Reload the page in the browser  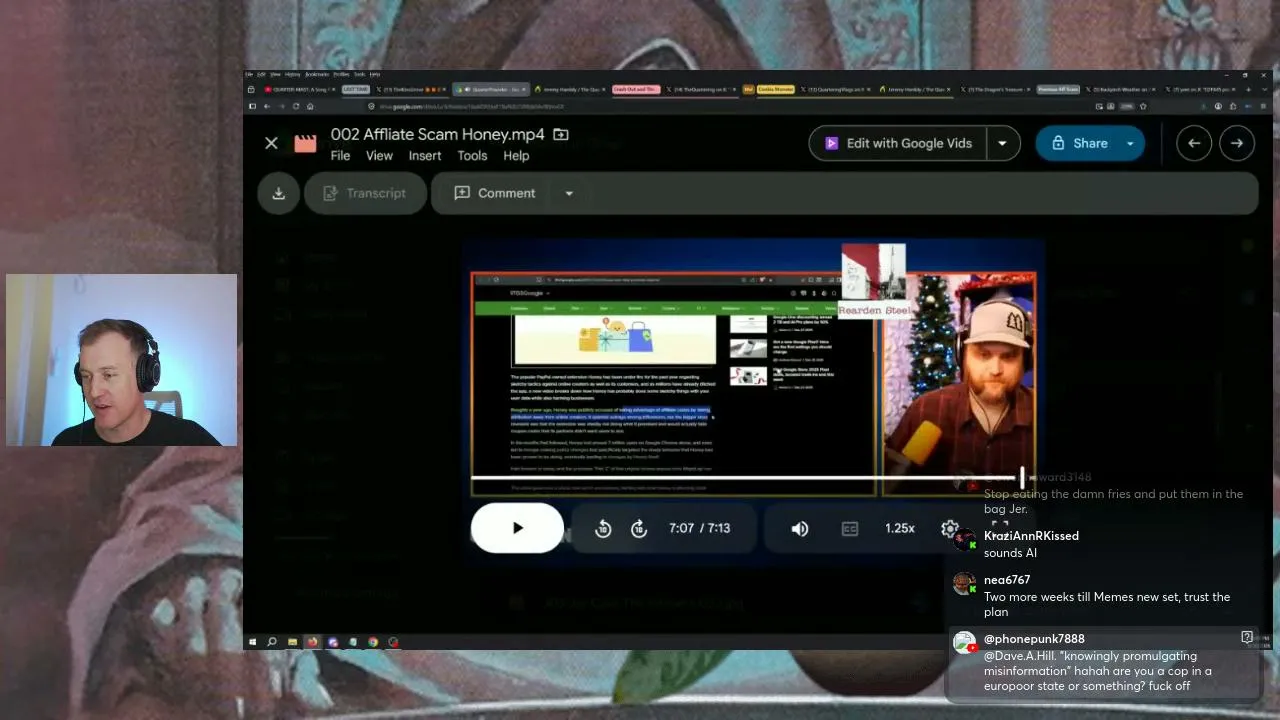[295, 106]
